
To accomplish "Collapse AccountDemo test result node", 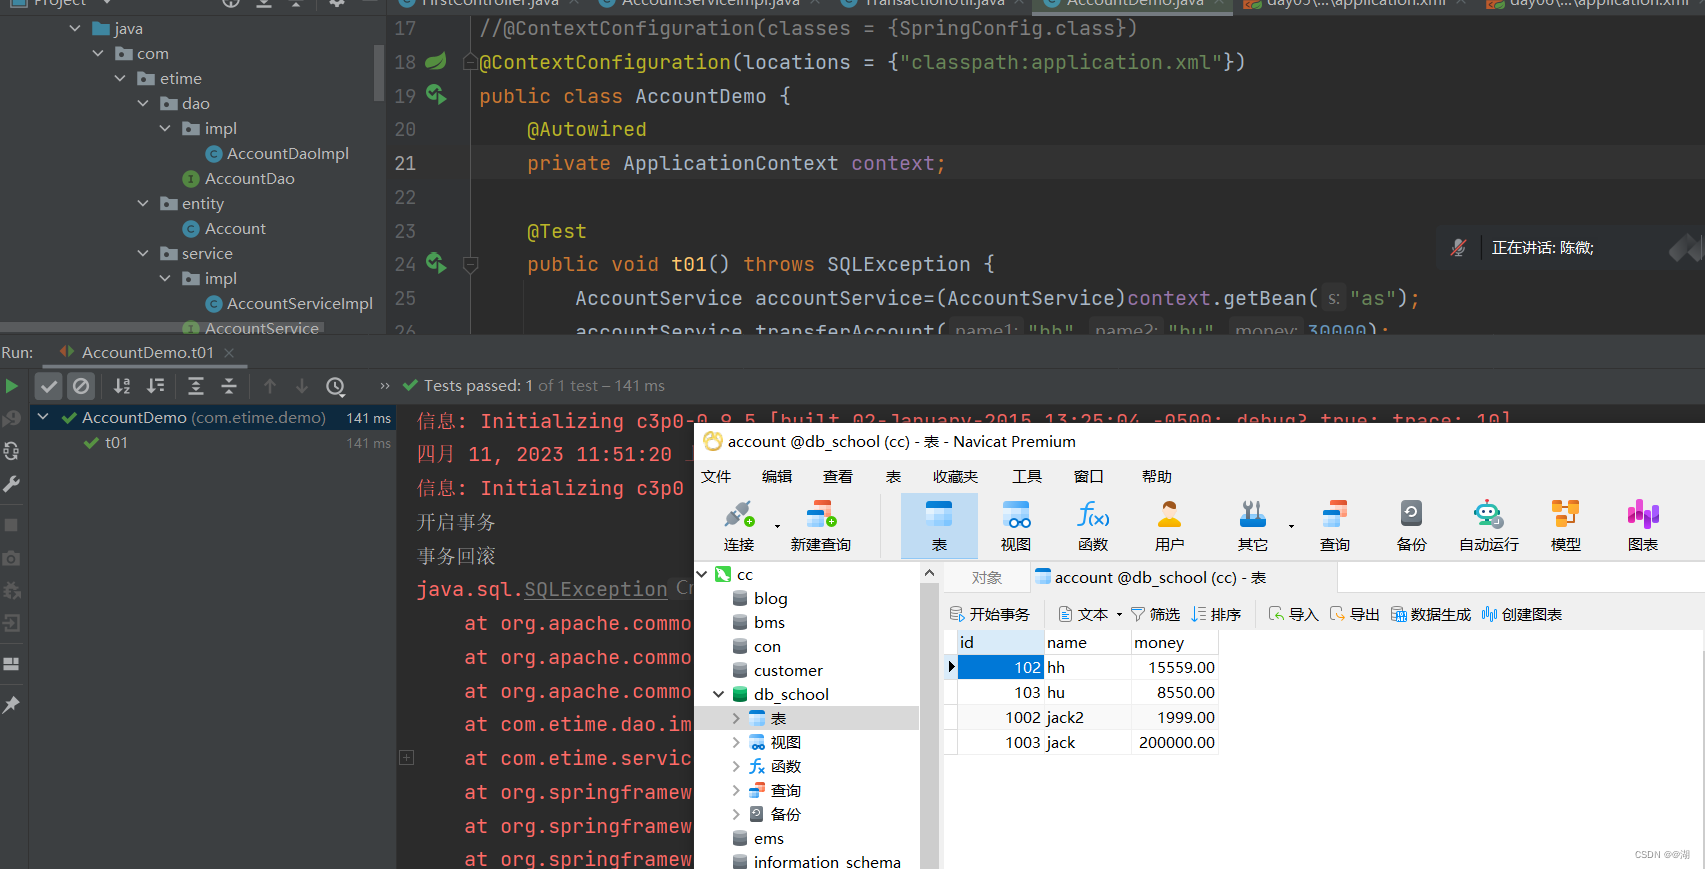I will tap(43, 417).
